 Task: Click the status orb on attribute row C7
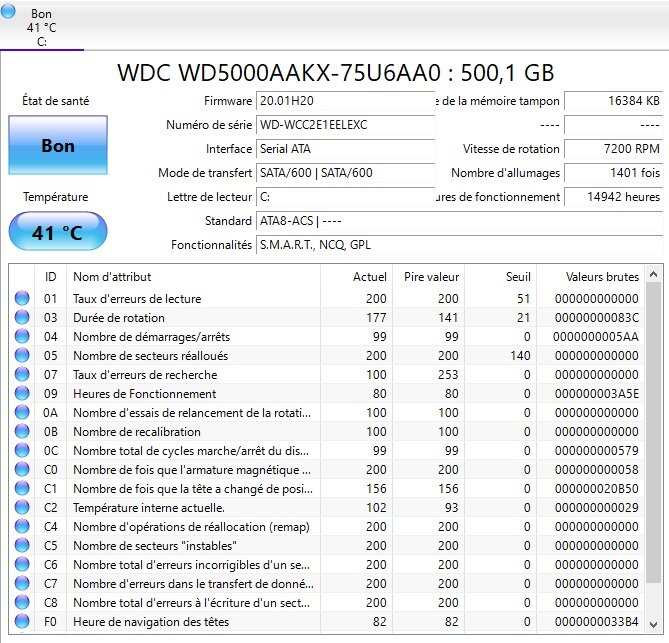tap(22, 583)
